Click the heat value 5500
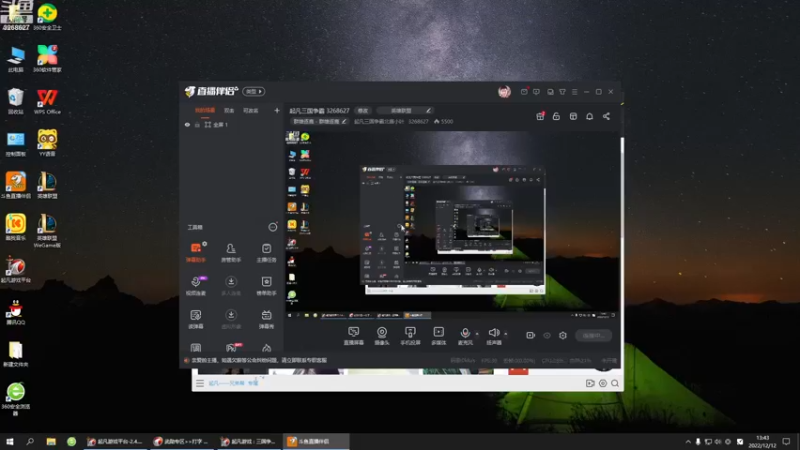The image size is (800, 450). tap(443, 121)
